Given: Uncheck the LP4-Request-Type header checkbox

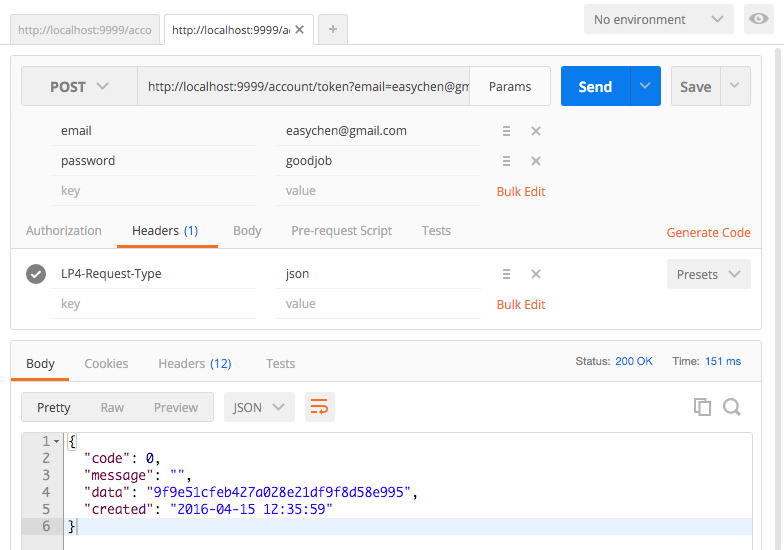Looking at the screenshot, I should tap(36, 274).
